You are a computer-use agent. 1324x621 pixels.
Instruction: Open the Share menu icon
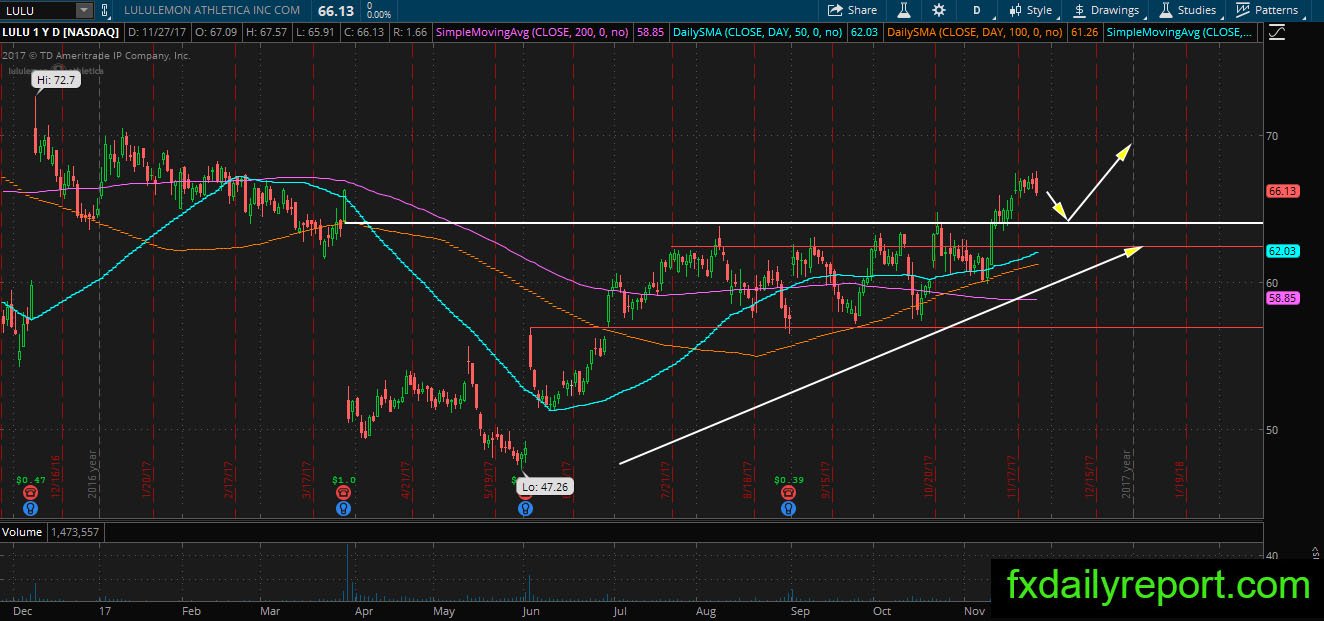[836, 10]
